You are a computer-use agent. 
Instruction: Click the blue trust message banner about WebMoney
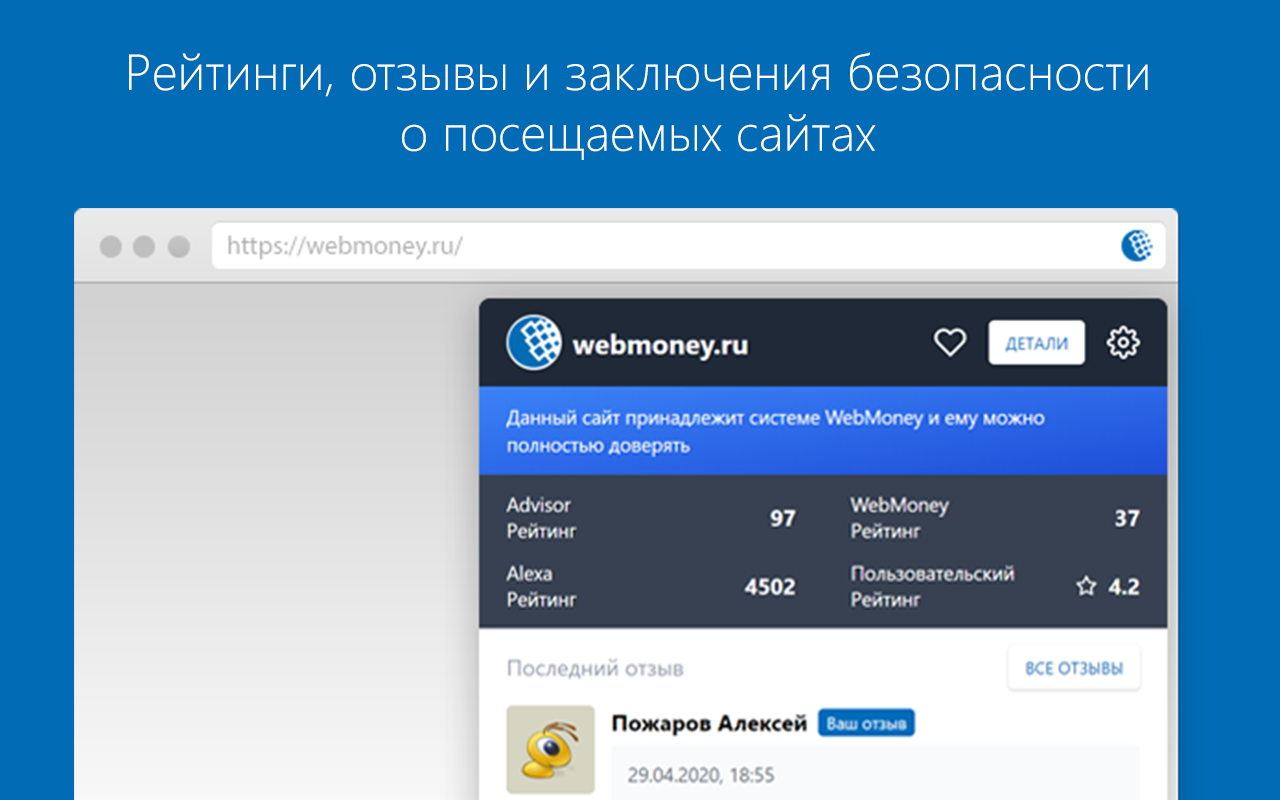[822, 431]
